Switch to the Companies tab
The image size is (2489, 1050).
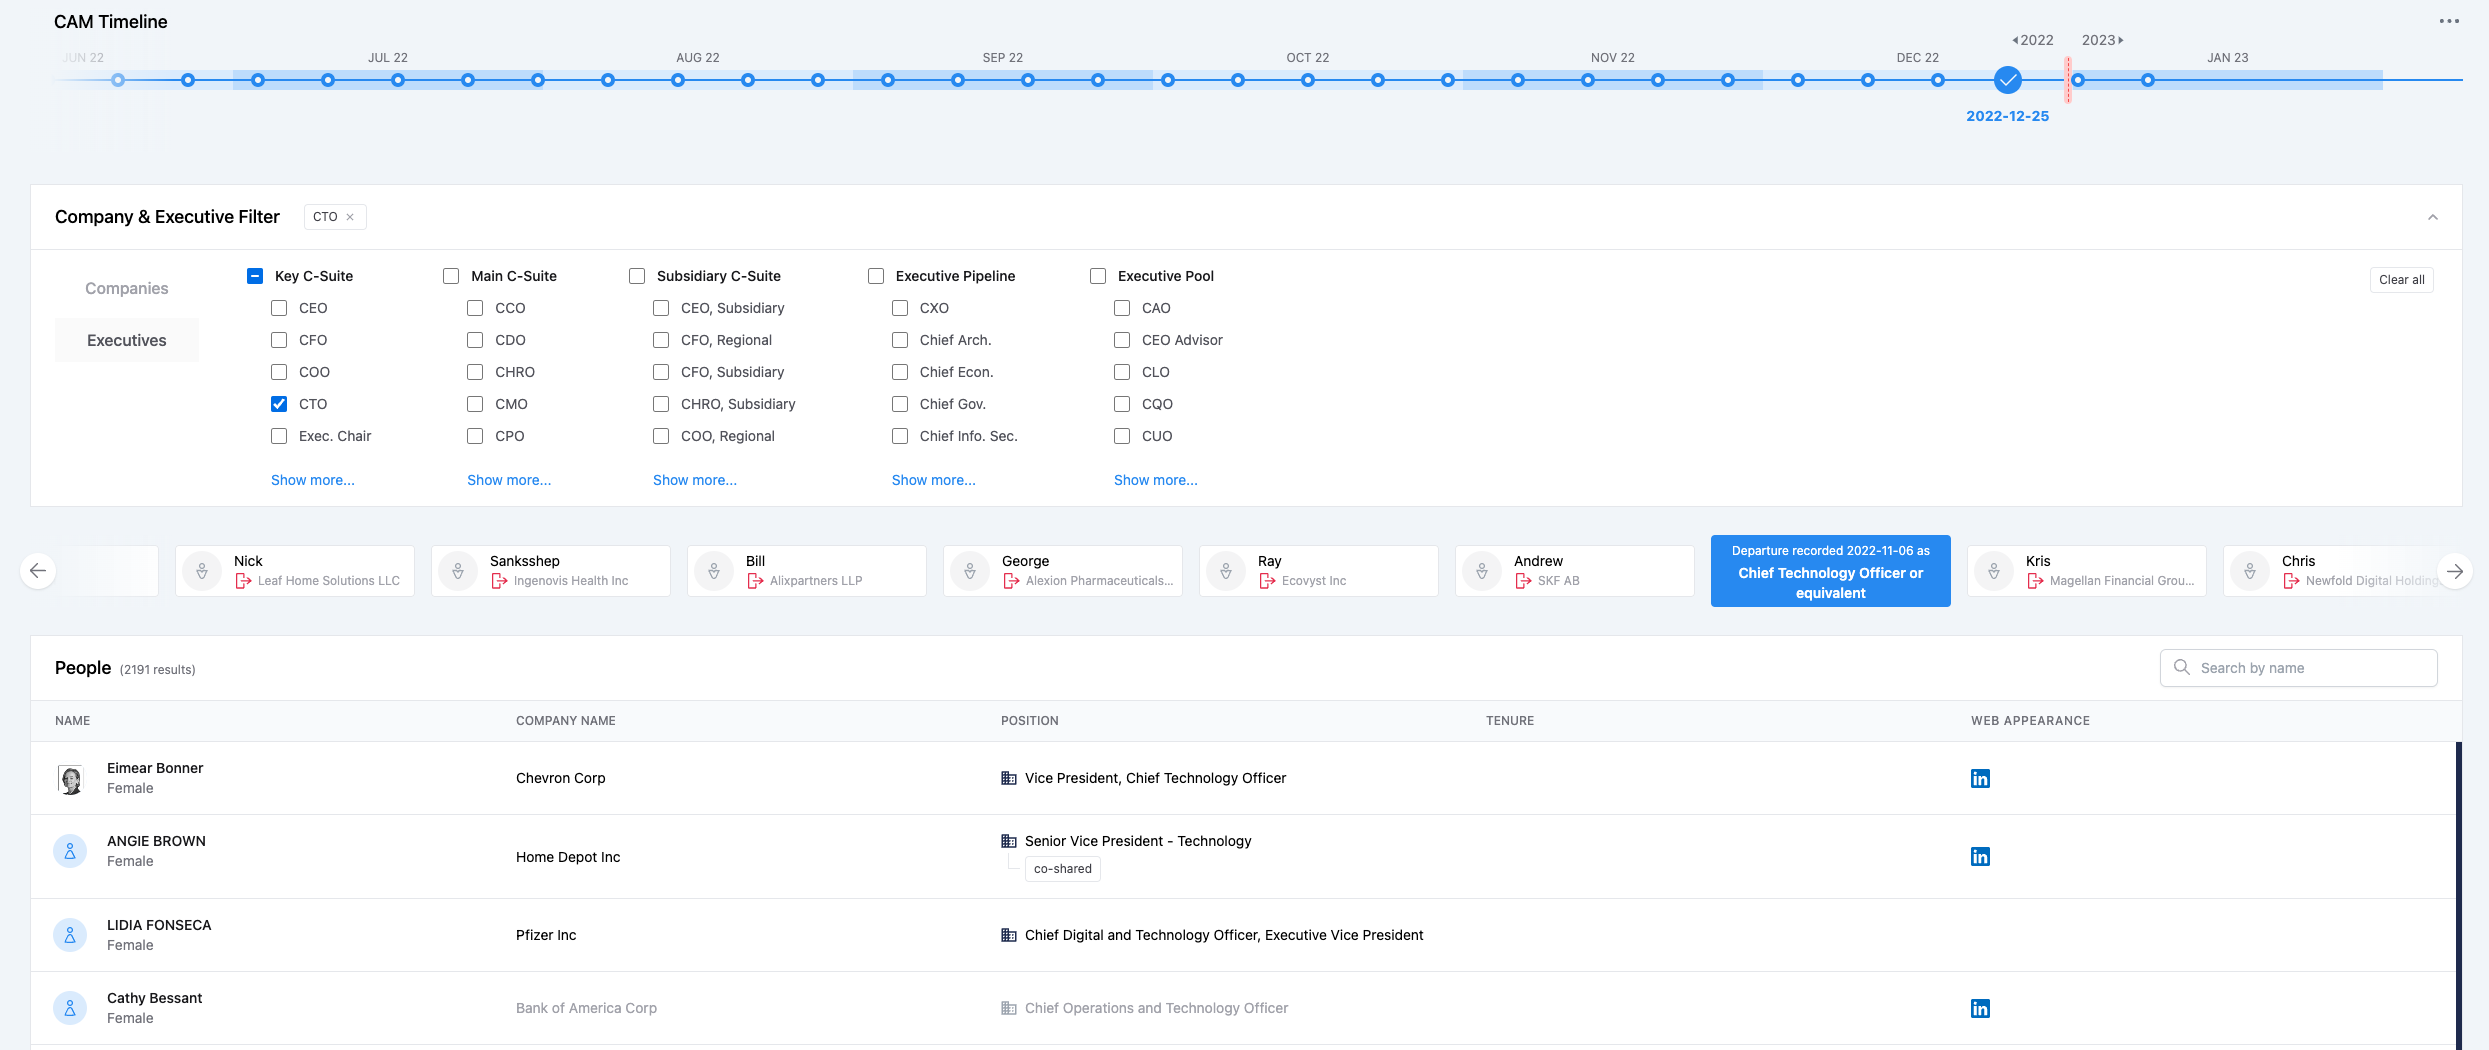127,288
